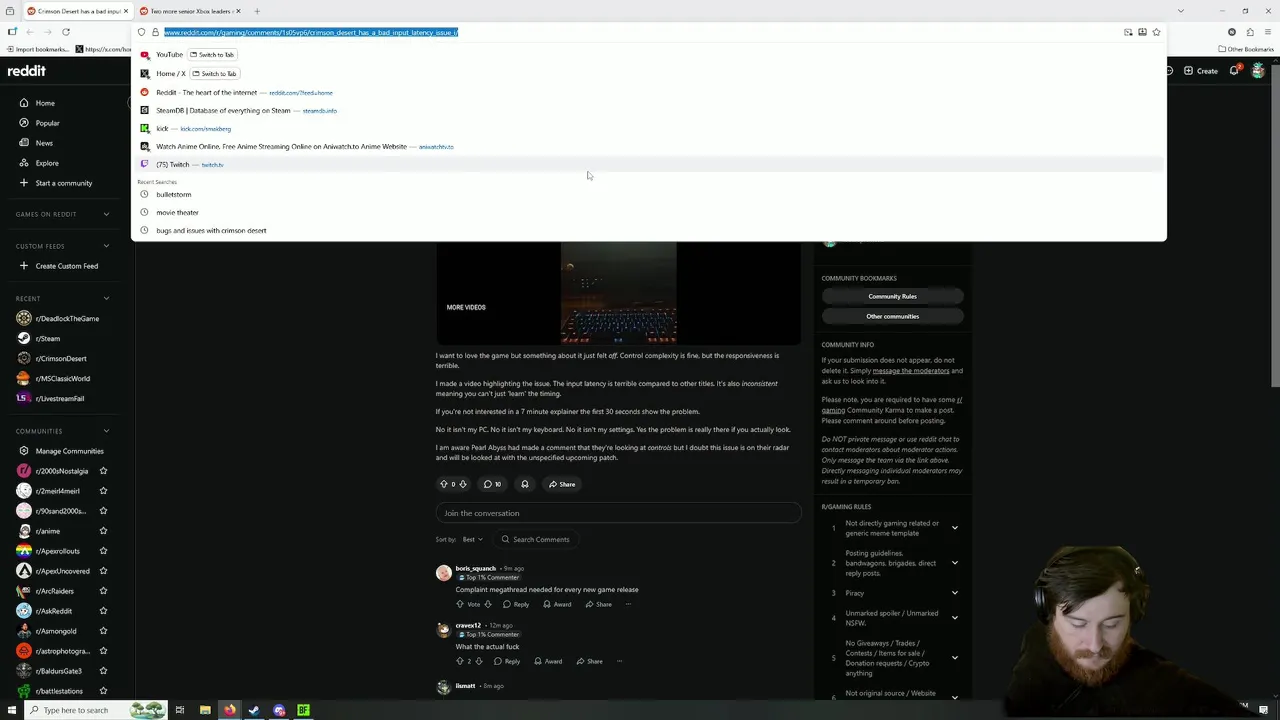
Task: Collapse the Custom Feeds section
Action: coord(106,246)
